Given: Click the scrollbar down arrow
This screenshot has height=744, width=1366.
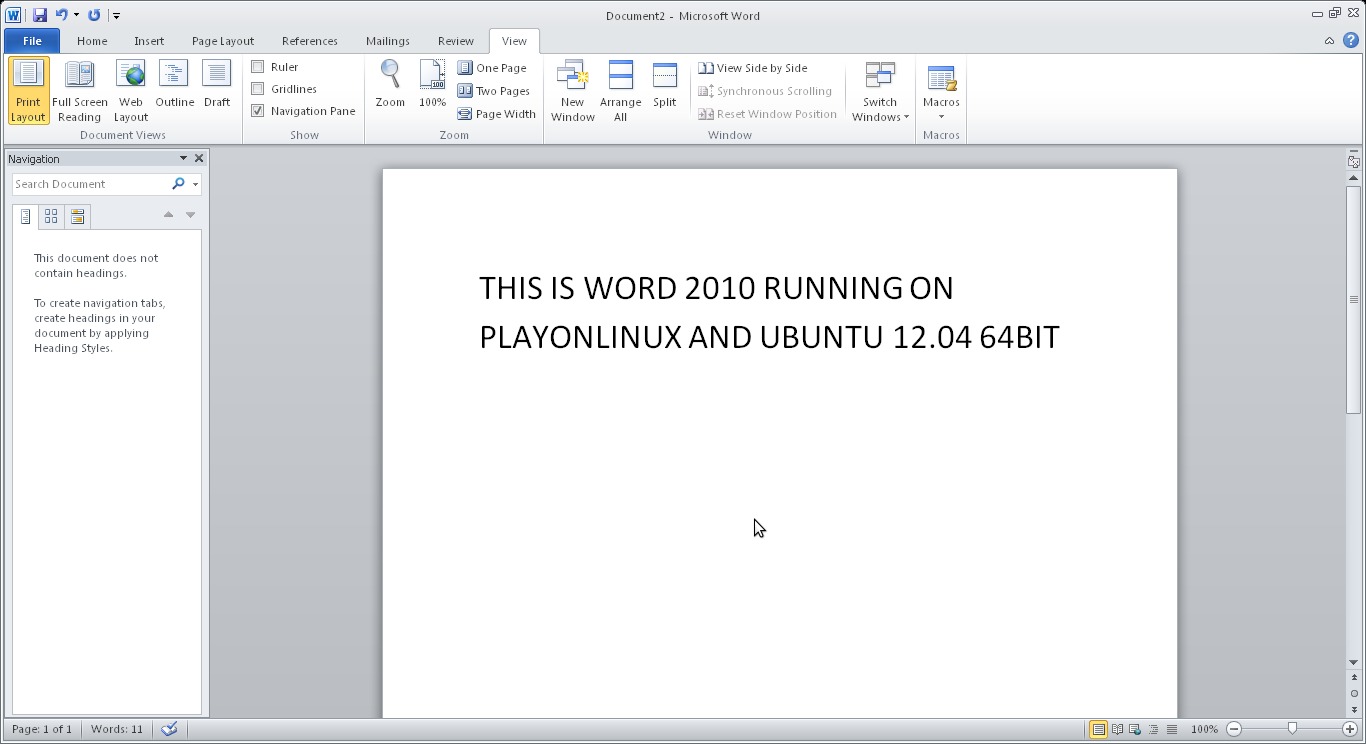Looking at the screenshot, I should pyautogui.click(x=1353, y=662).
